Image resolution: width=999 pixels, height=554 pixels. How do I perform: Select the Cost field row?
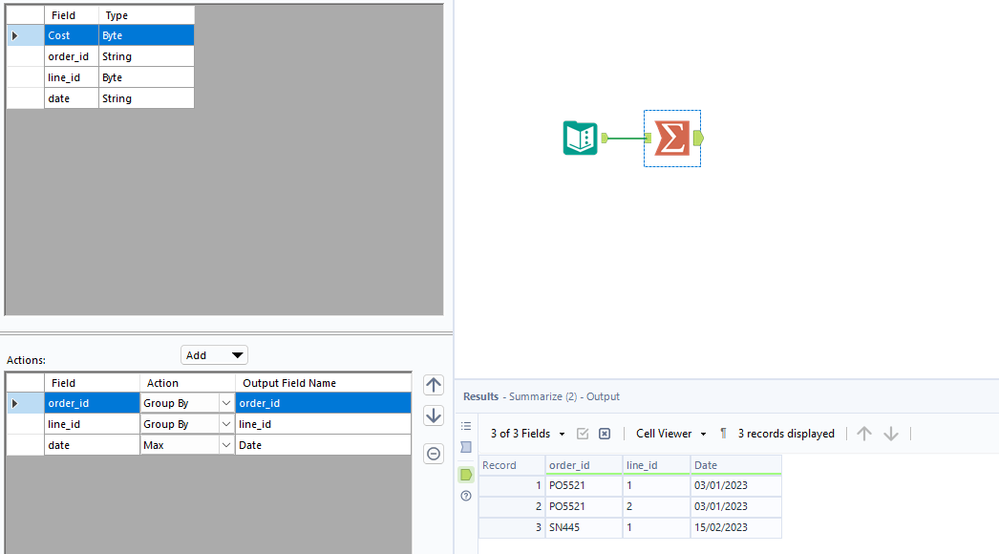[101, 36]
